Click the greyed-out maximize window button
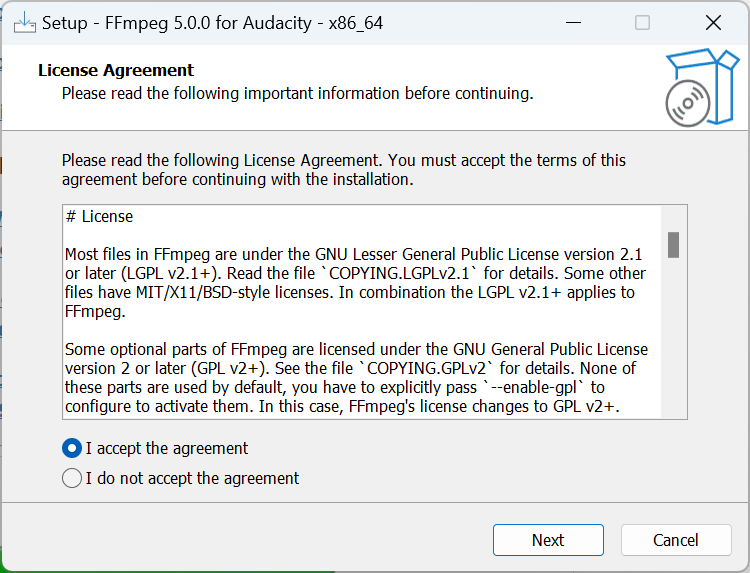Image resolution: width=750 pixels, height=573 pixels. (642, 22)
